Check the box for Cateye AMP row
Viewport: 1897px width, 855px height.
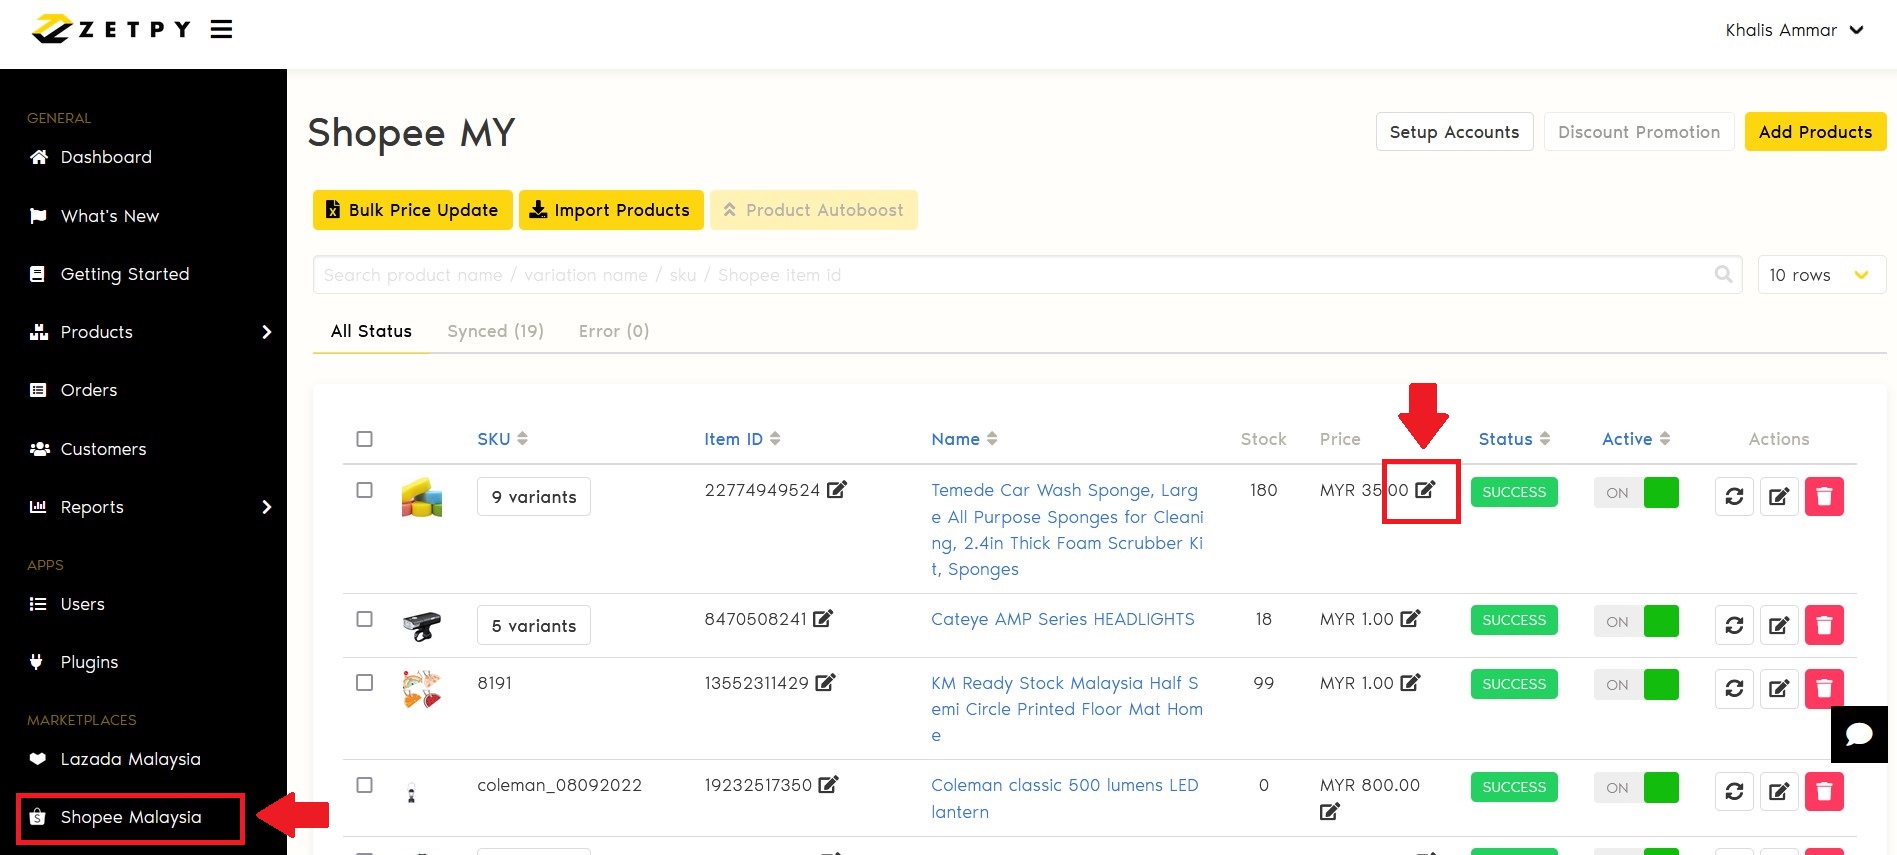(x=364, y=619)
